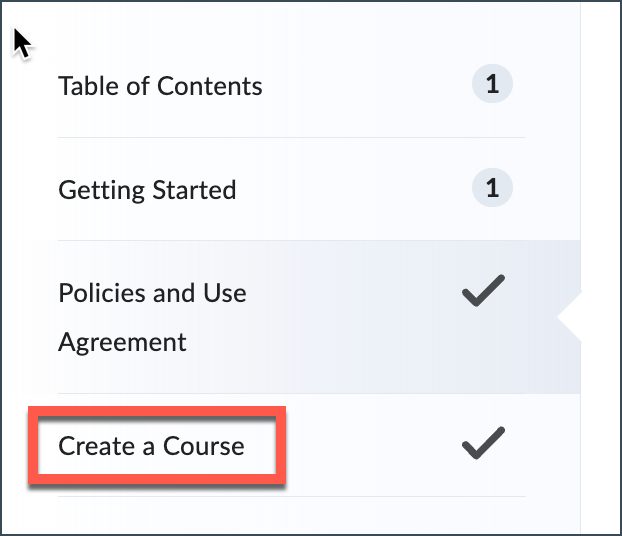Click the completion checkmark beside Create a Course
The width and height of the screenshot is (622, 536).
(484, 443)
